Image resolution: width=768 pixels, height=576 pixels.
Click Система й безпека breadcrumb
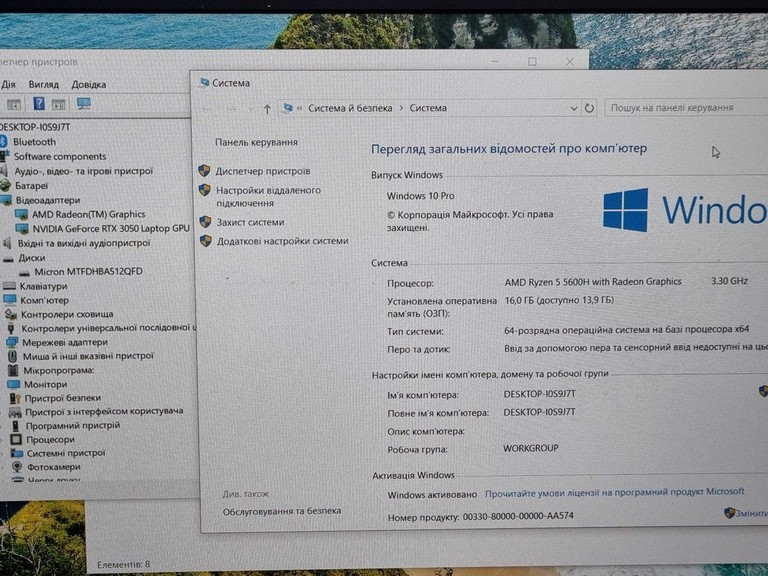[x=350, y=108]
